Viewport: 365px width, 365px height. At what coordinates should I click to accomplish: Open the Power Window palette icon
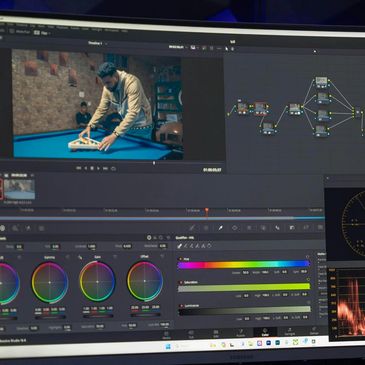(235, 228)
